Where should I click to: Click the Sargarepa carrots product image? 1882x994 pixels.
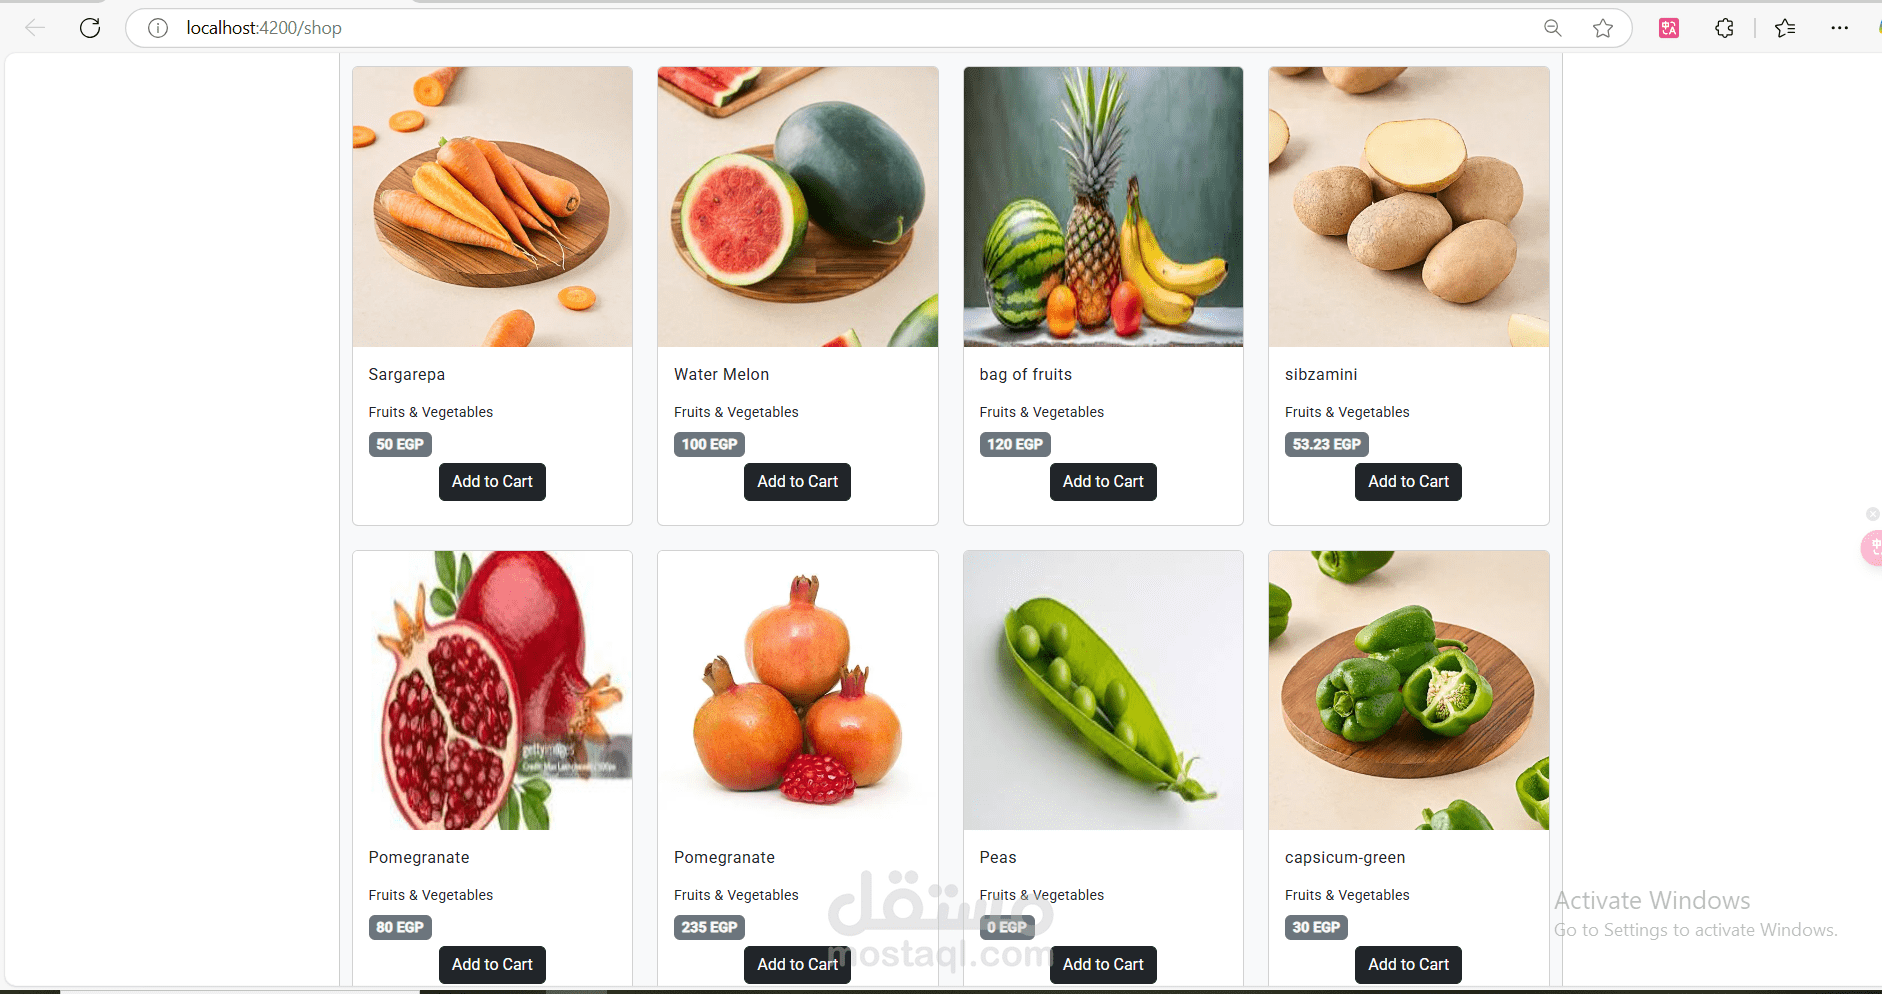(x=492, y=207)
